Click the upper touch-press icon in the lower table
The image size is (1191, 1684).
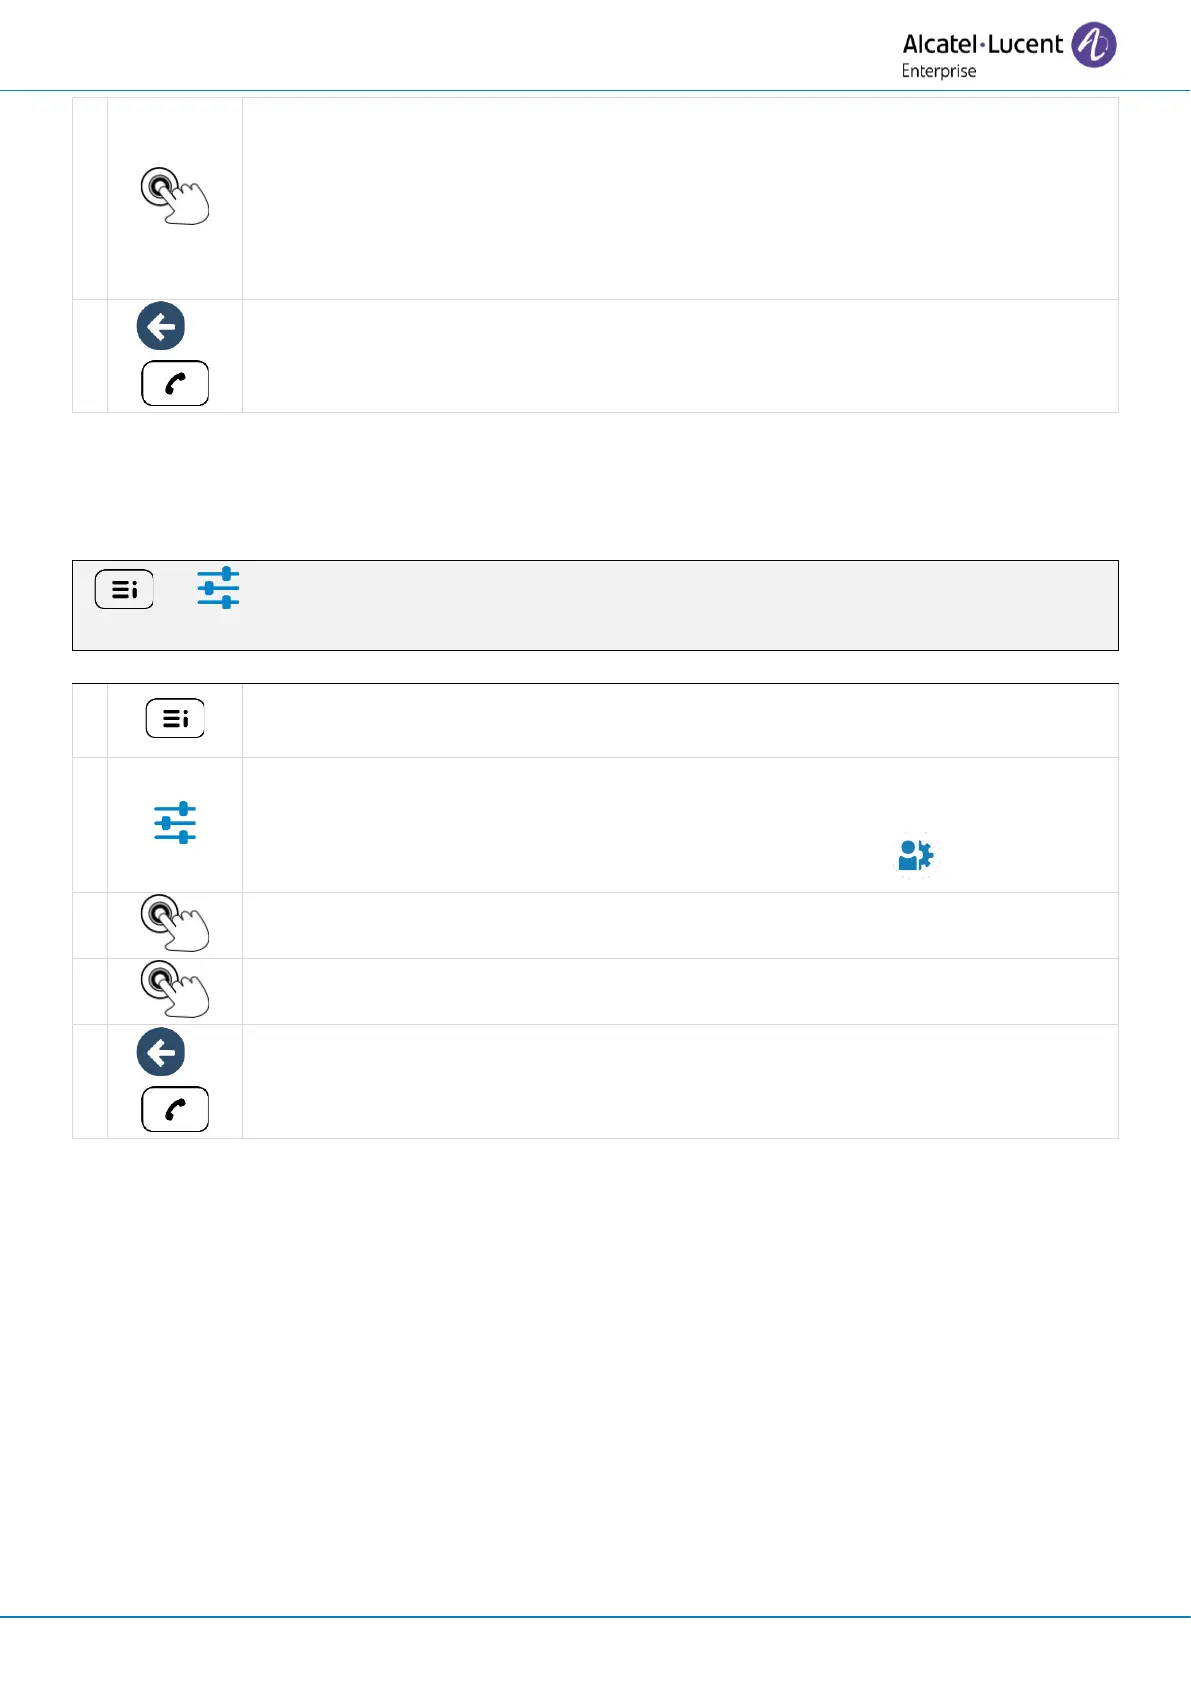tap(174, 923)
